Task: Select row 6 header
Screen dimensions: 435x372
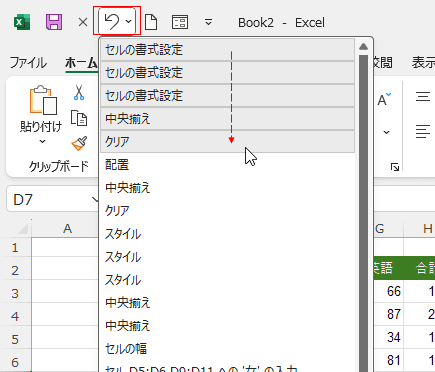Action: [15, 362]
